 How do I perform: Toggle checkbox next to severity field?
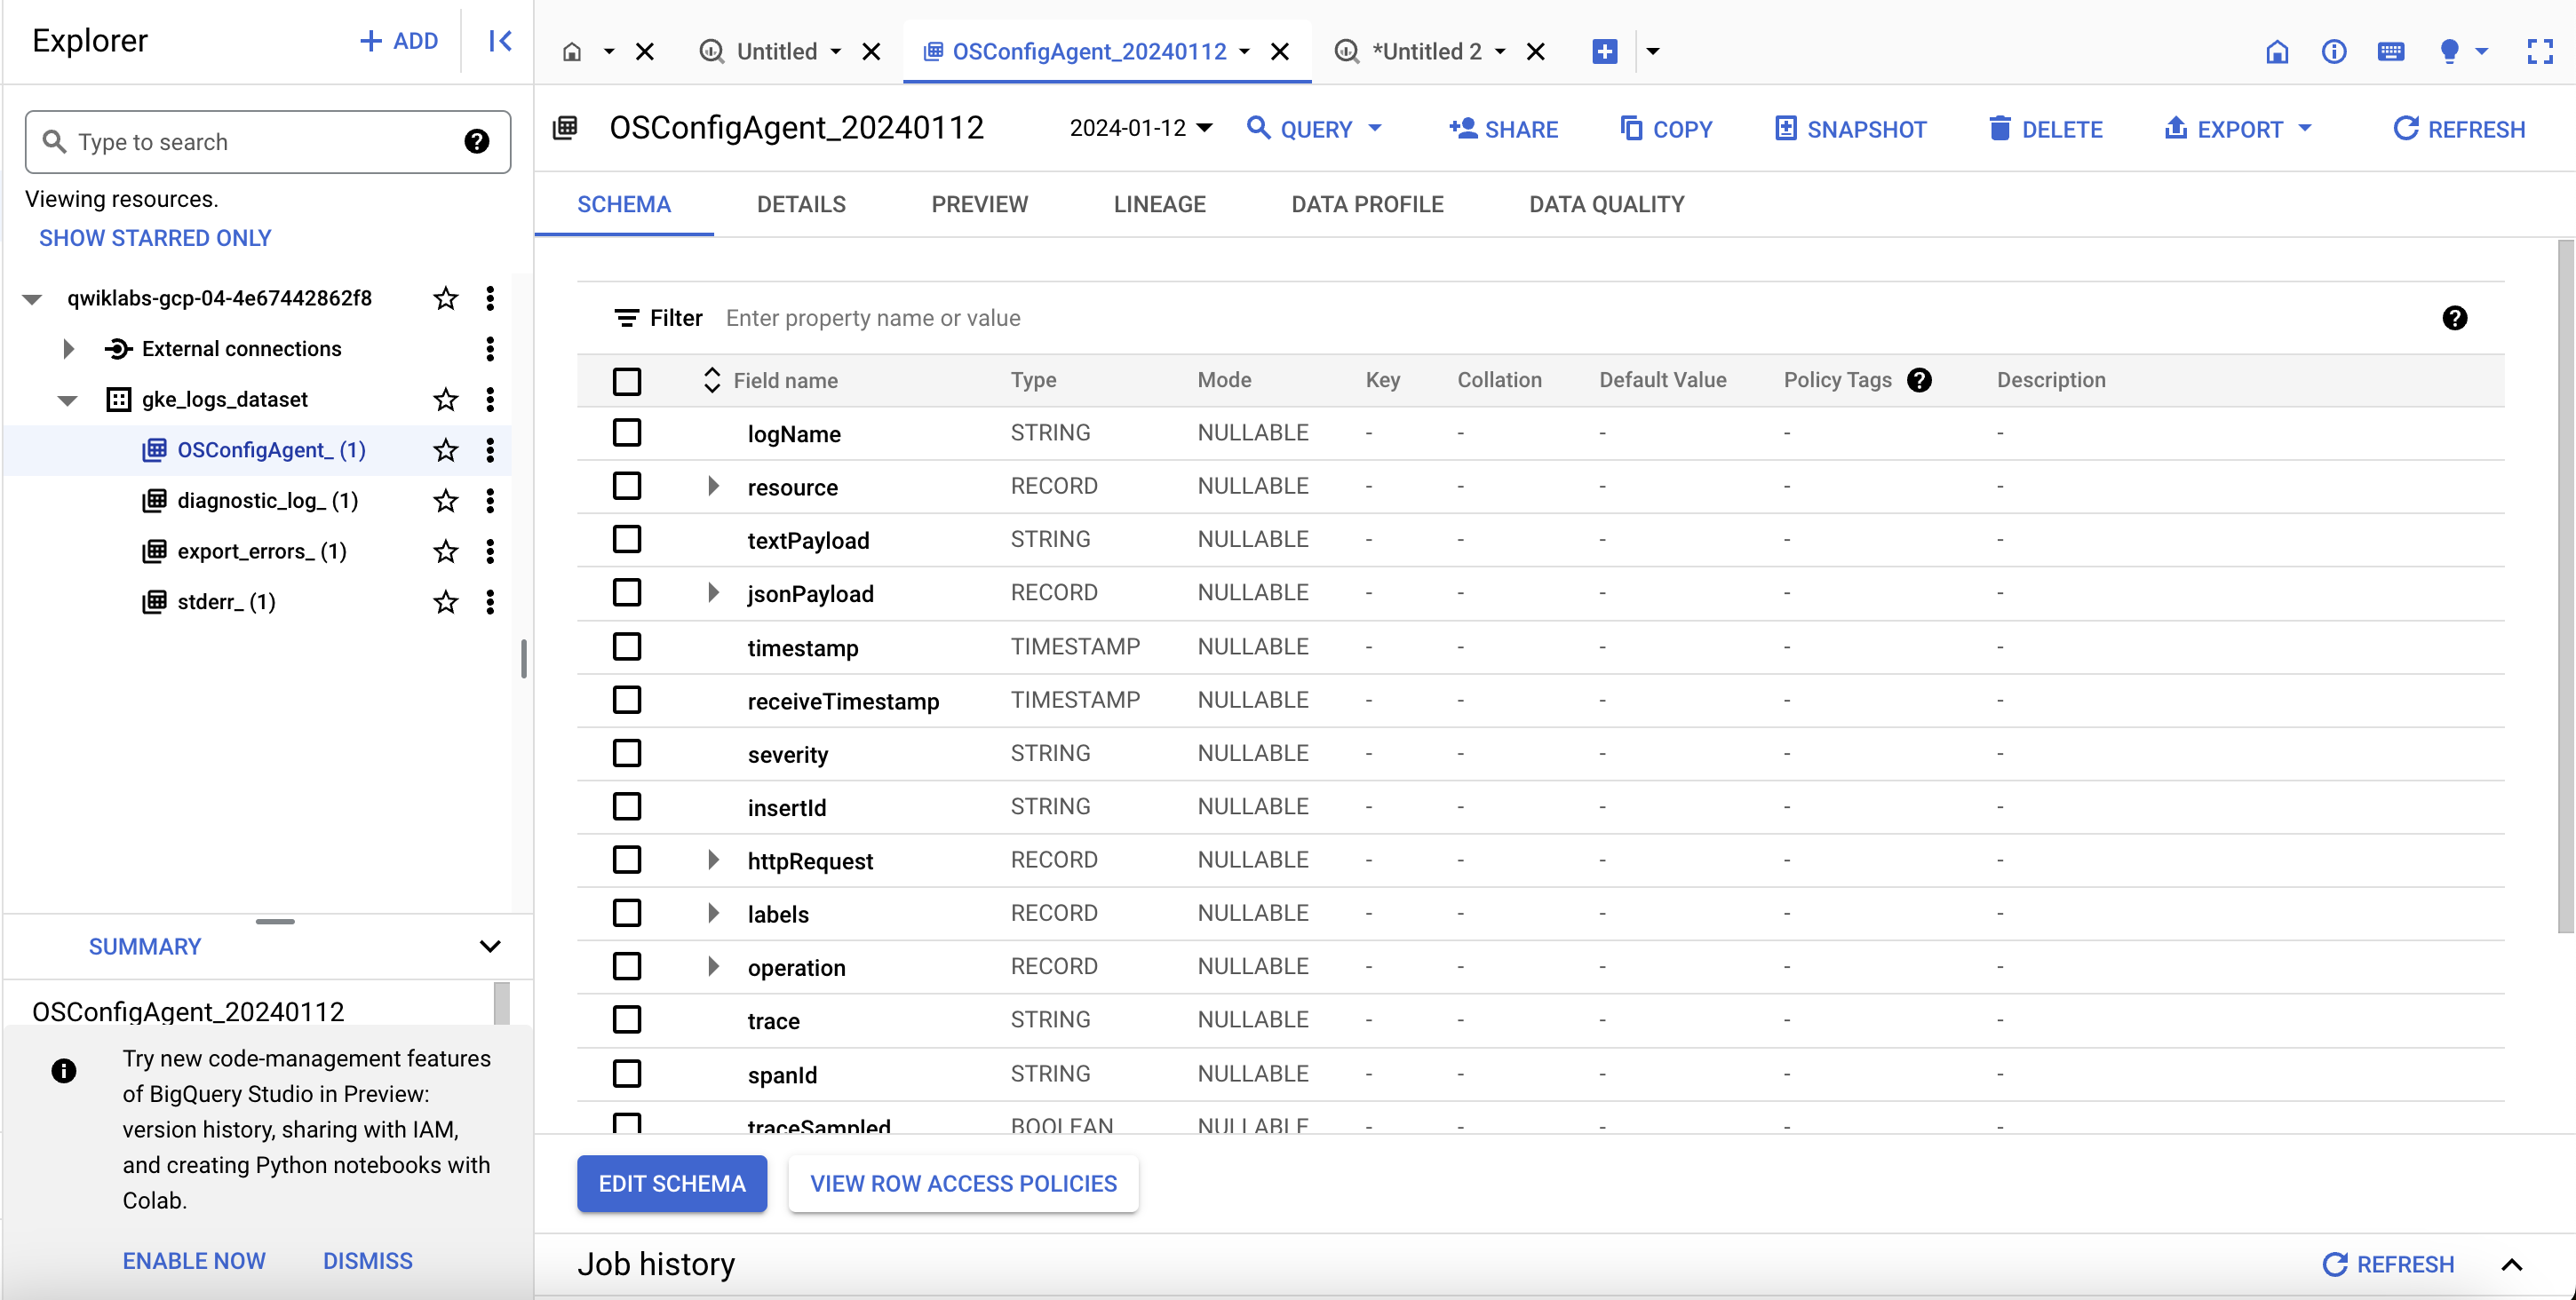coord(631,753)
